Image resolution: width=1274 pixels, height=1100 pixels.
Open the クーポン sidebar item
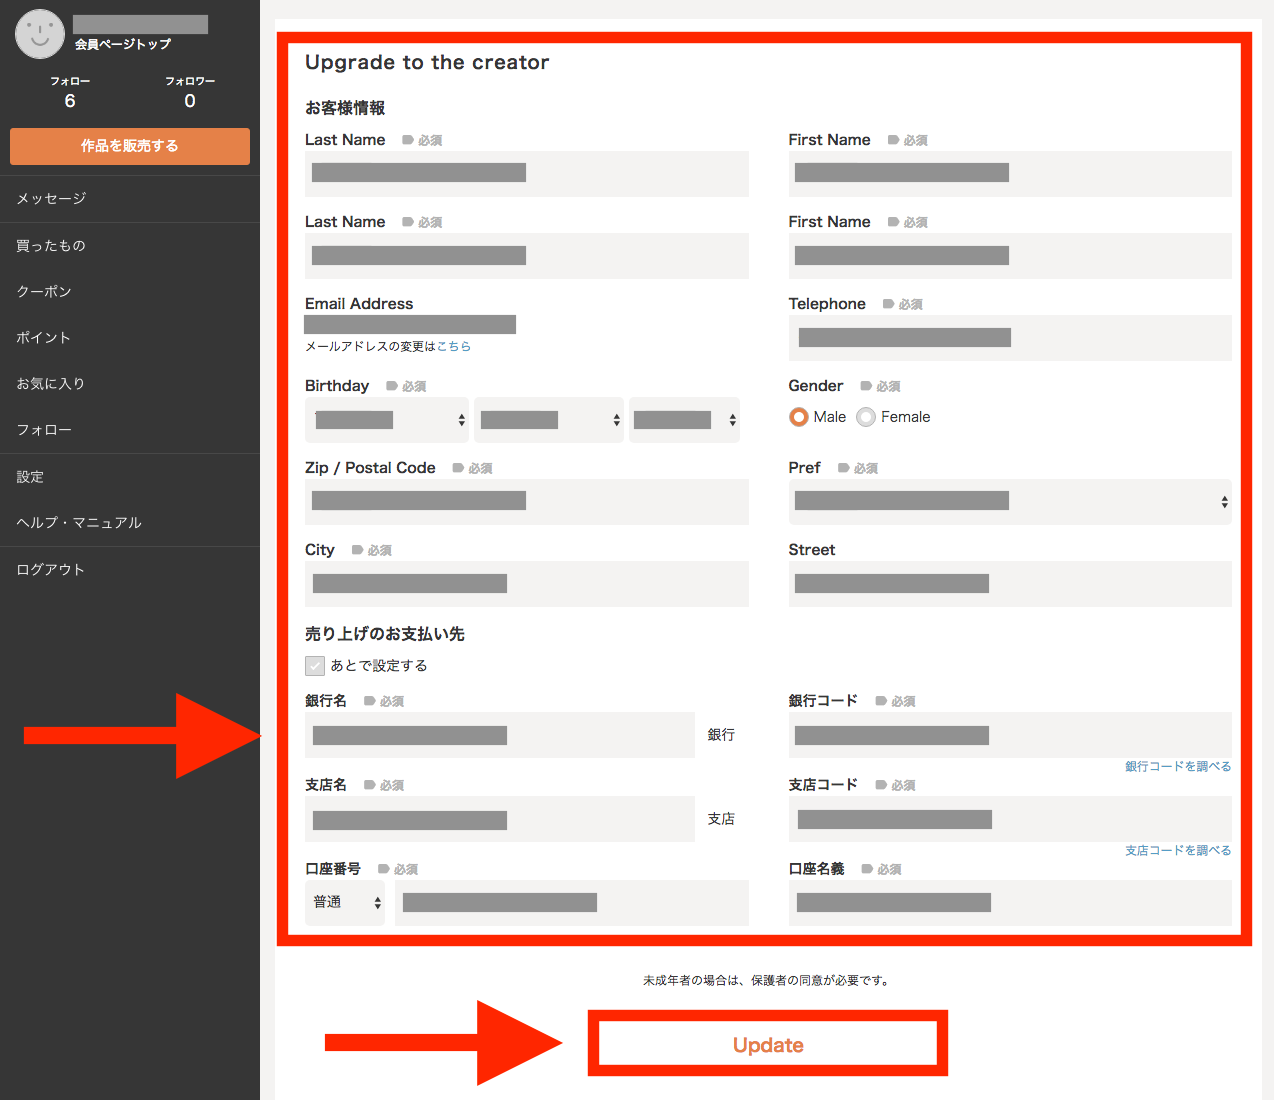pos(44,292)
